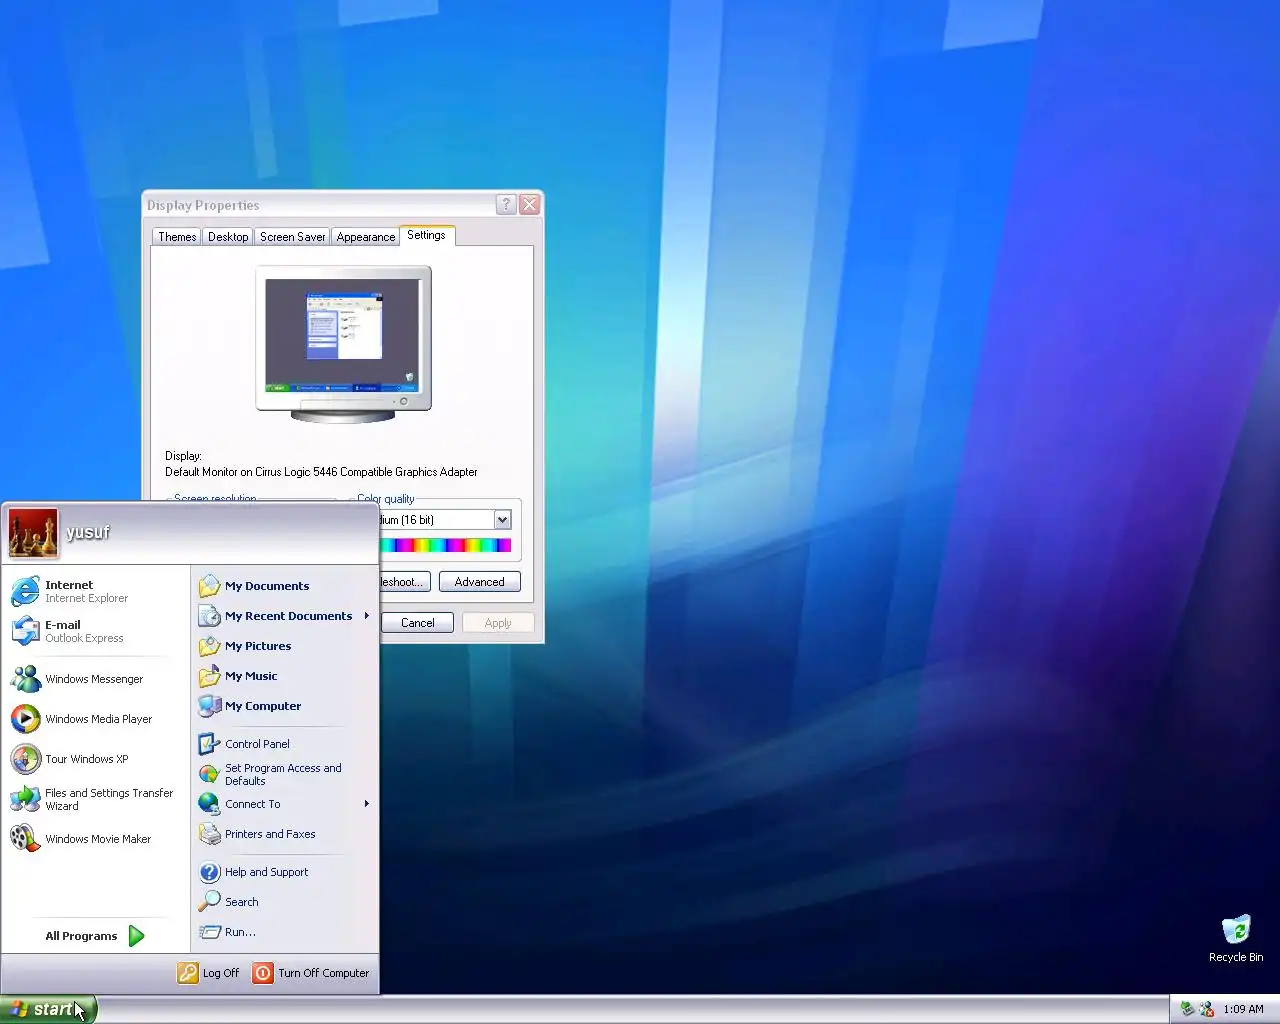This screenshot has height=1024, width=1280.
Task: Open the Printers and Faxes icon
Action: (209, 834)
